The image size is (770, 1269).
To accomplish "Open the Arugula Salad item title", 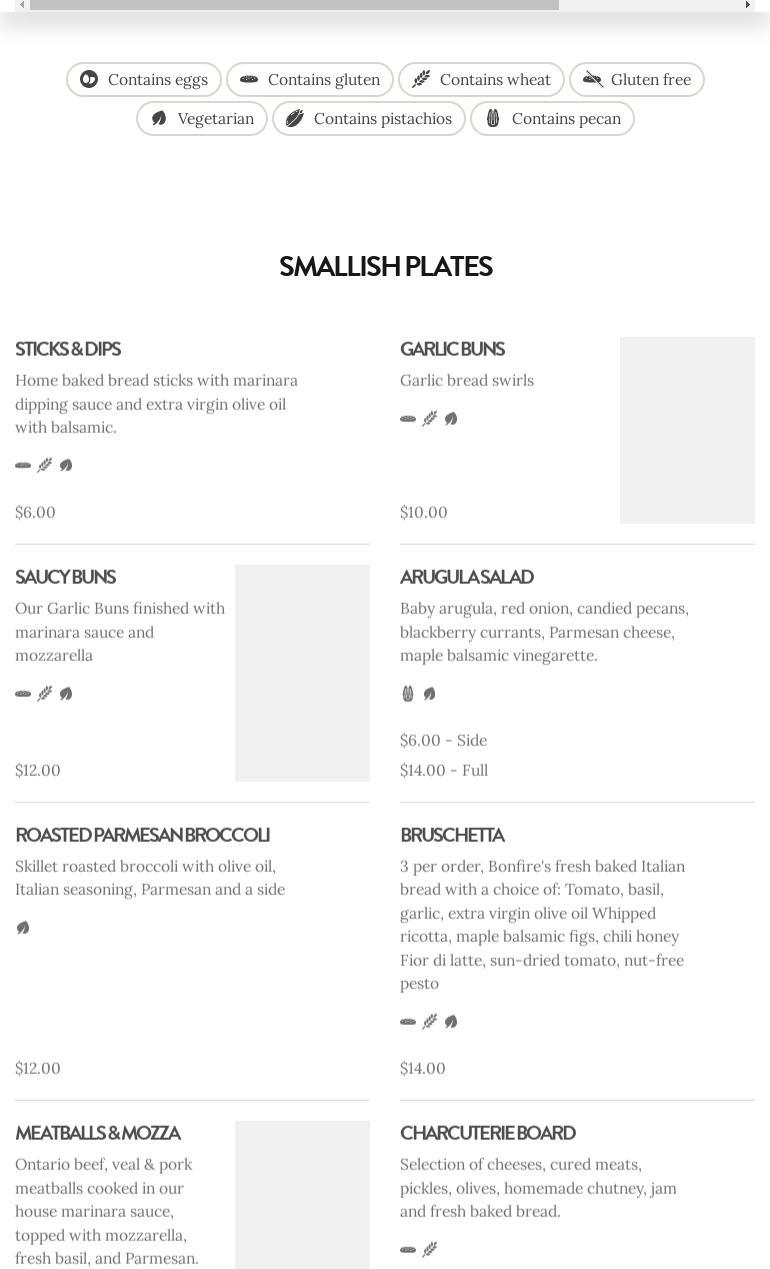I will pyautogui.click(x=467, y=577).
